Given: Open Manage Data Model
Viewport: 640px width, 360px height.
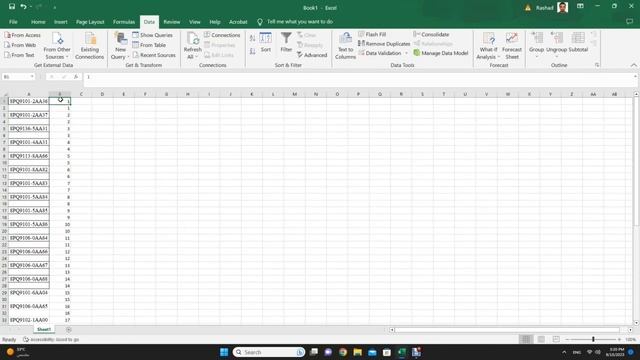Looking at the screenshot, I should [x=441, y=53].
